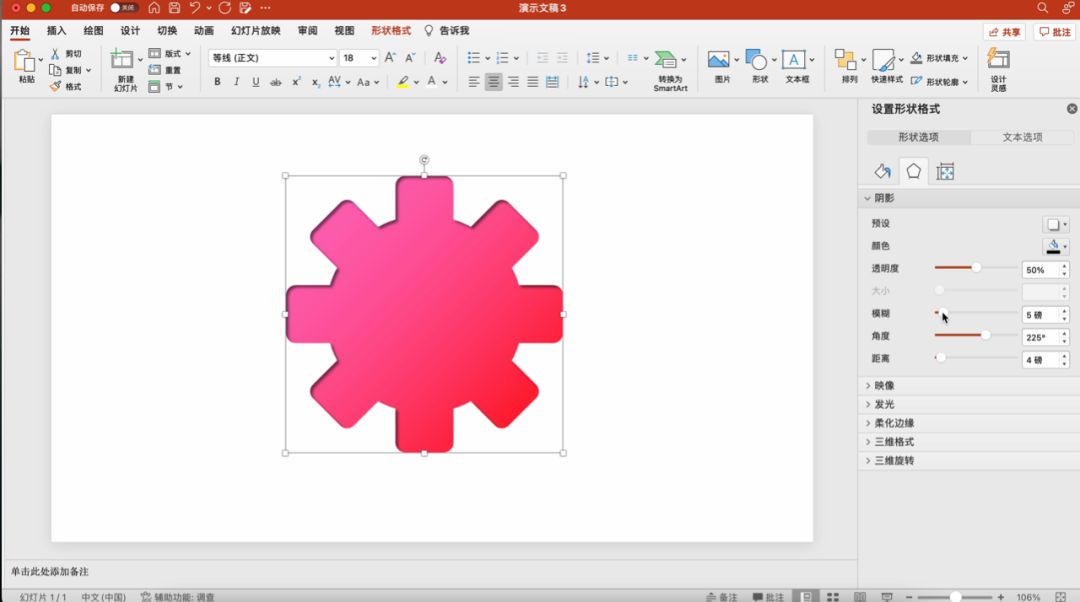Toggle the Notes pane from the status bar
The image size is (1080, 602).
[x=721, y=596]
